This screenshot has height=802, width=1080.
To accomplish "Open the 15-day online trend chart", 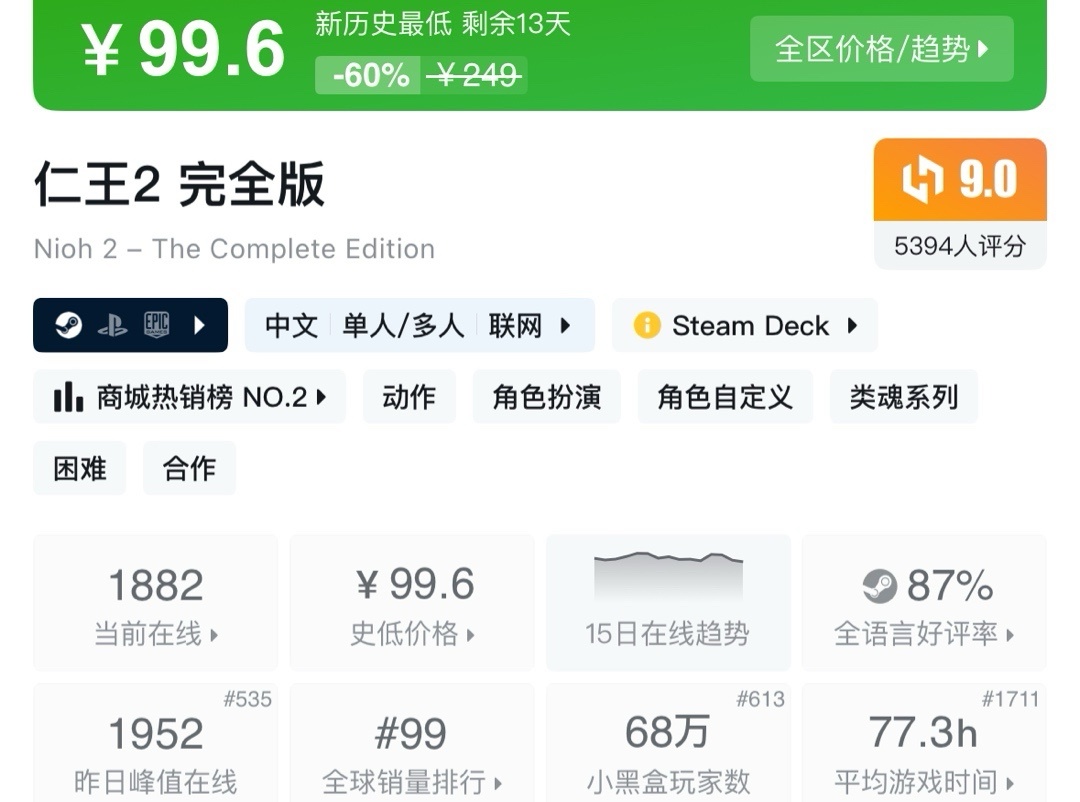I will 667,602.
